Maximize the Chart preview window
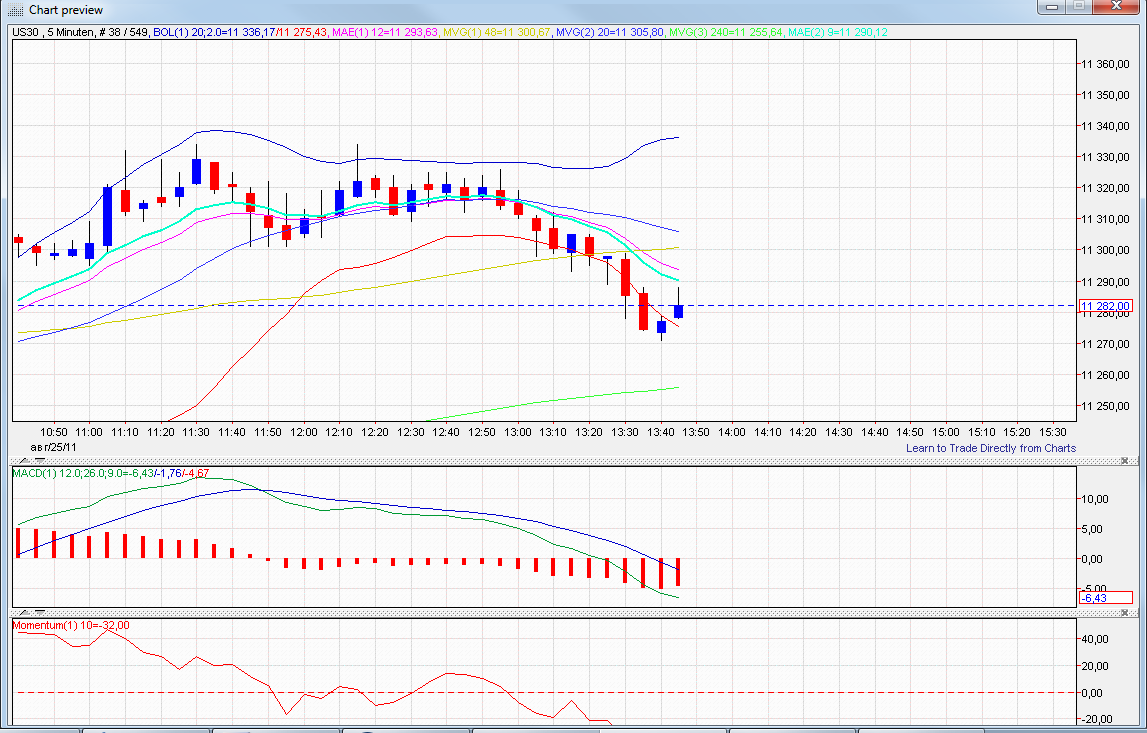 pyautogui.click(x=1079, y=7)
